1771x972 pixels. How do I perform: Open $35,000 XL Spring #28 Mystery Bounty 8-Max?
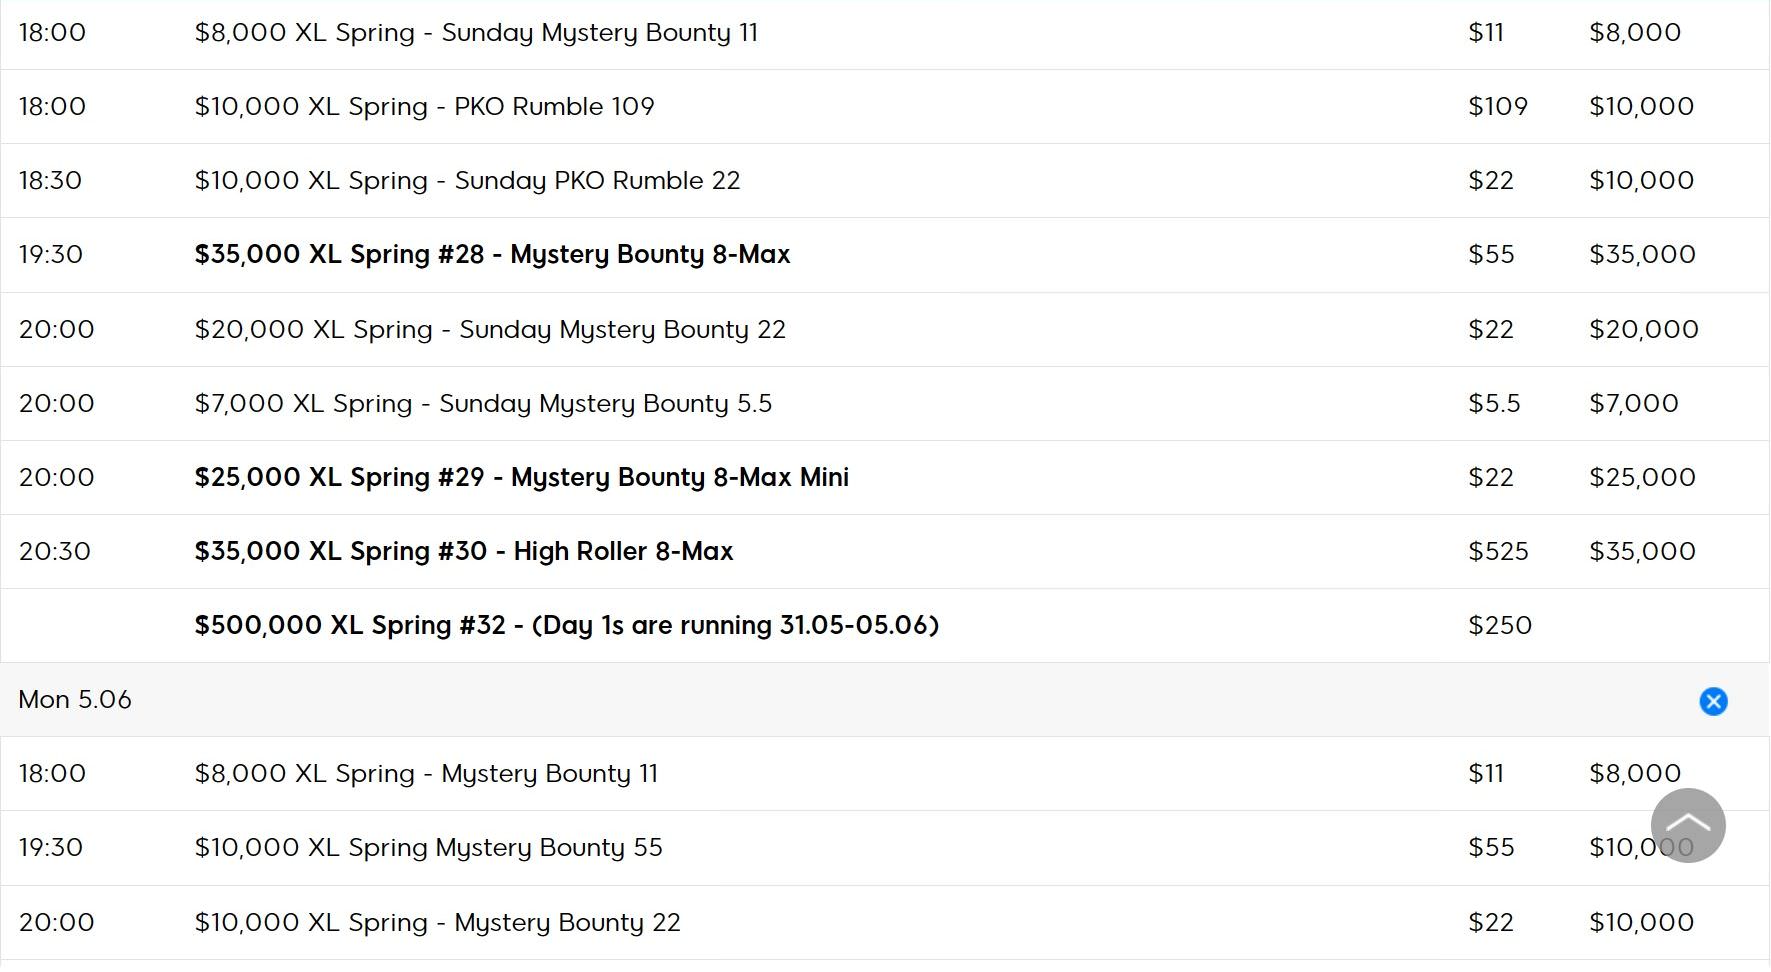click(492, 255)
